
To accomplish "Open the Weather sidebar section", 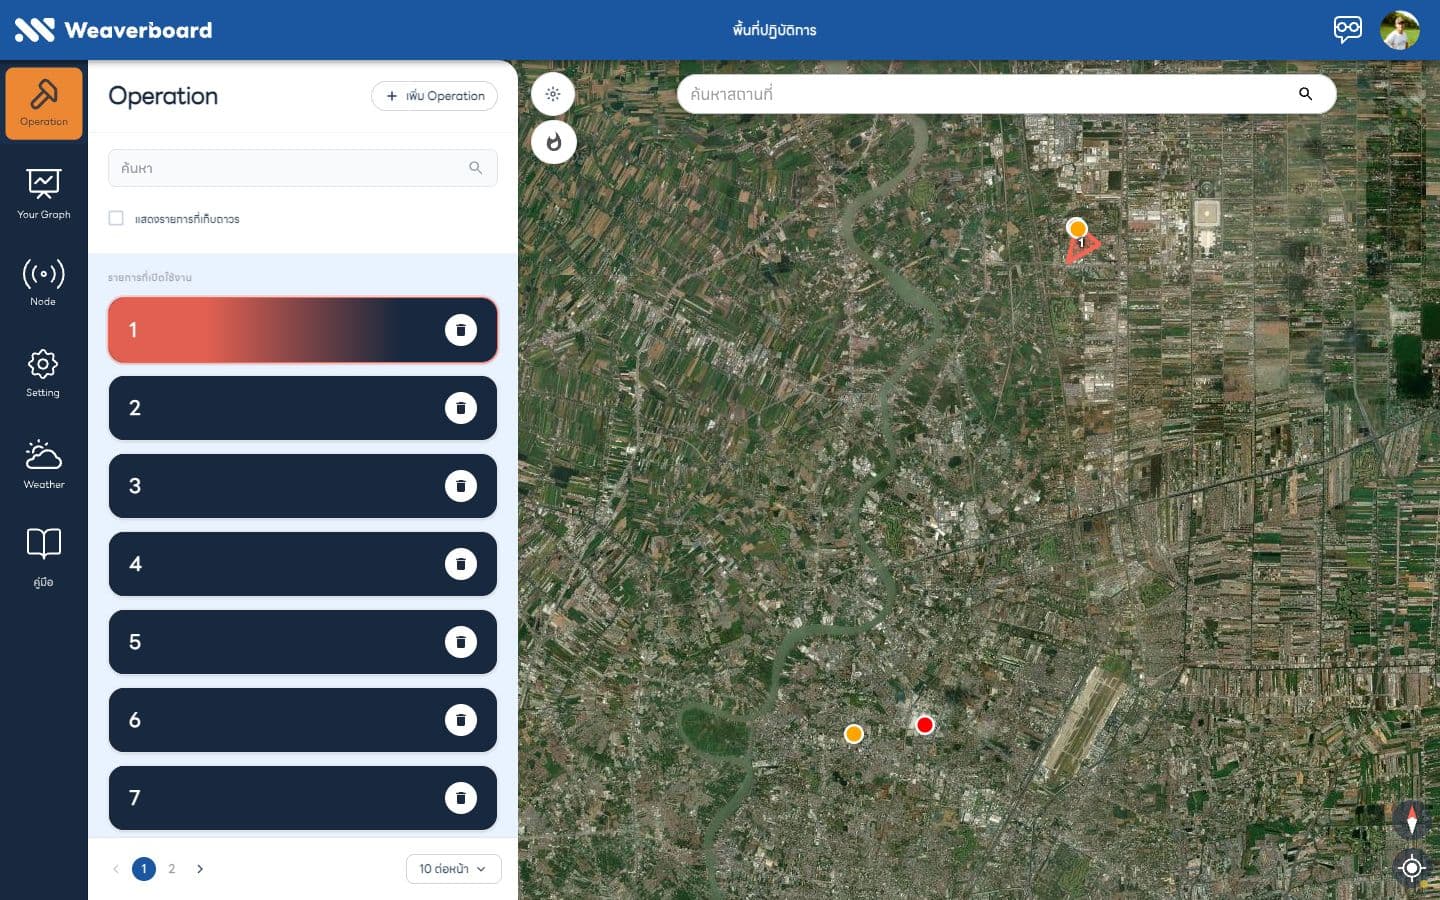I will tap(44, 465).
